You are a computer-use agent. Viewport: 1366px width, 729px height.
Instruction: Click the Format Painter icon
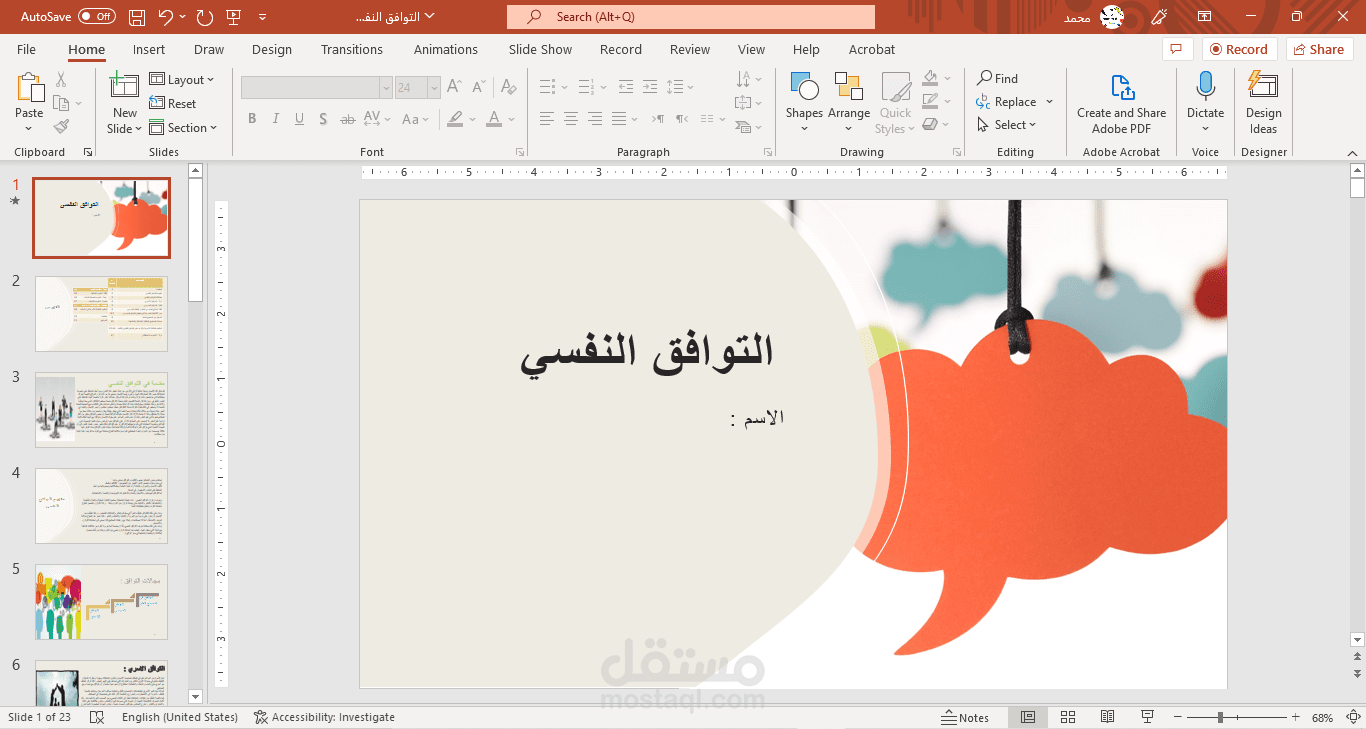(x=60, y=125)
